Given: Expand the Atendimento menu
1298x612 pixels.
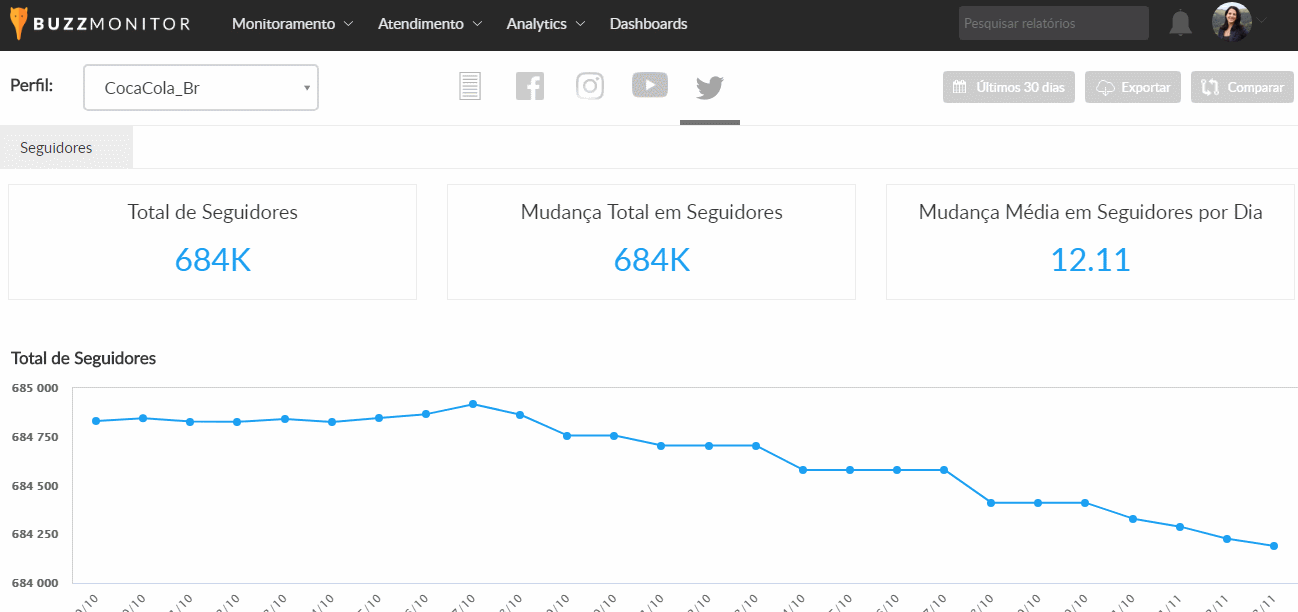Looking at the screenshot, I should [x=430, y=24].
